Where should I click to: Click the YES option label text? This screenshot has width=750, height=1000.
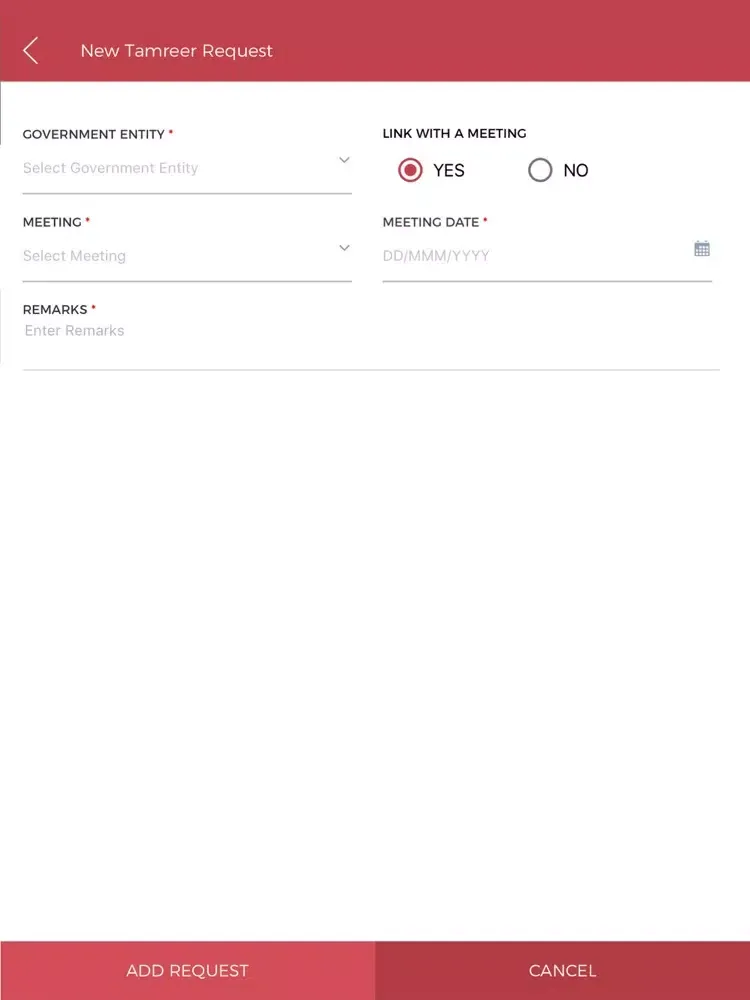click(449, 171)
